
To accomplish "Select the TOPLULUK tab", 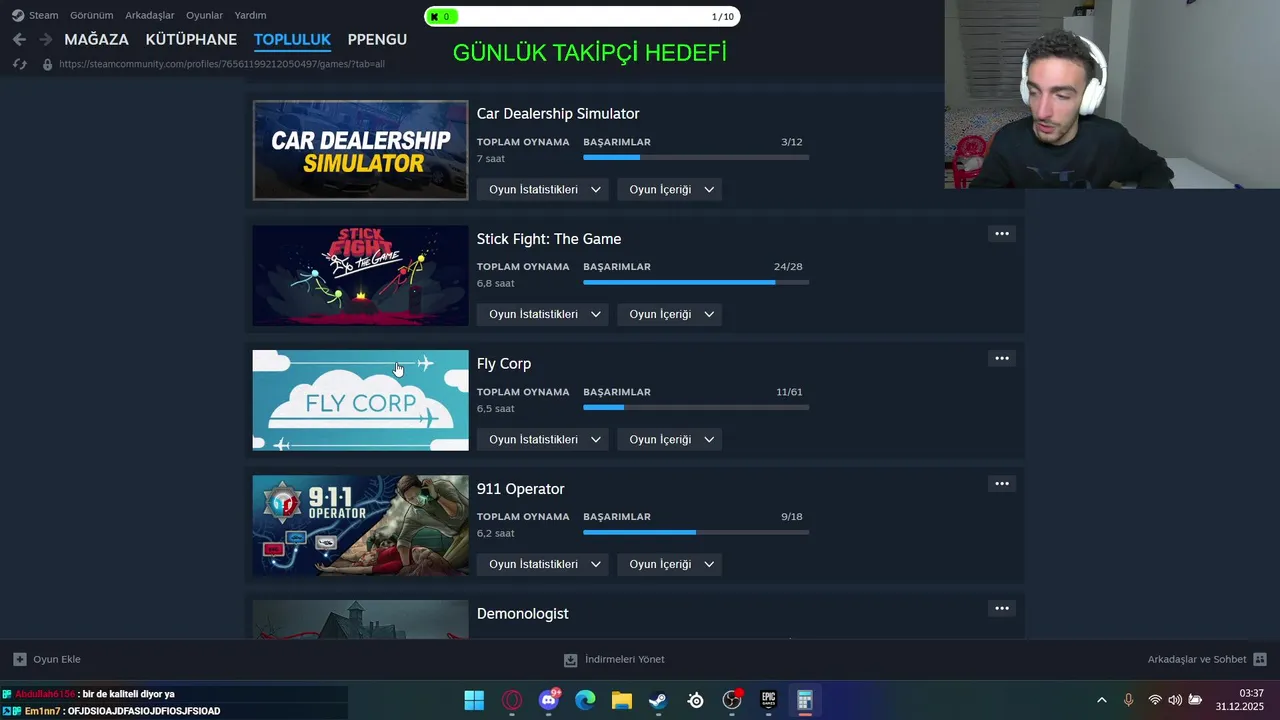I will 292,39.
